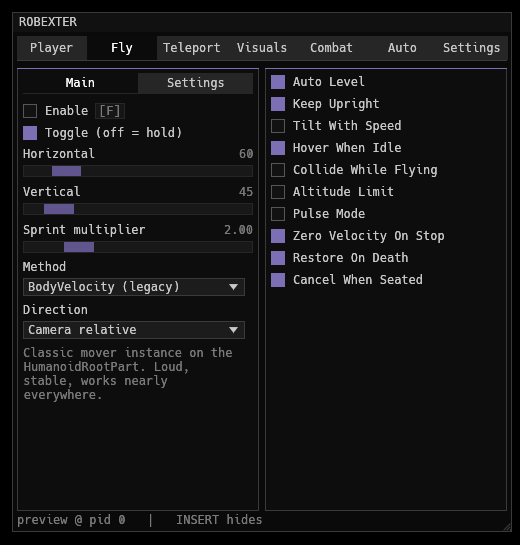Turn on Pulse Mode
This screenshot has height=545, width=520.
coord(278,214)
